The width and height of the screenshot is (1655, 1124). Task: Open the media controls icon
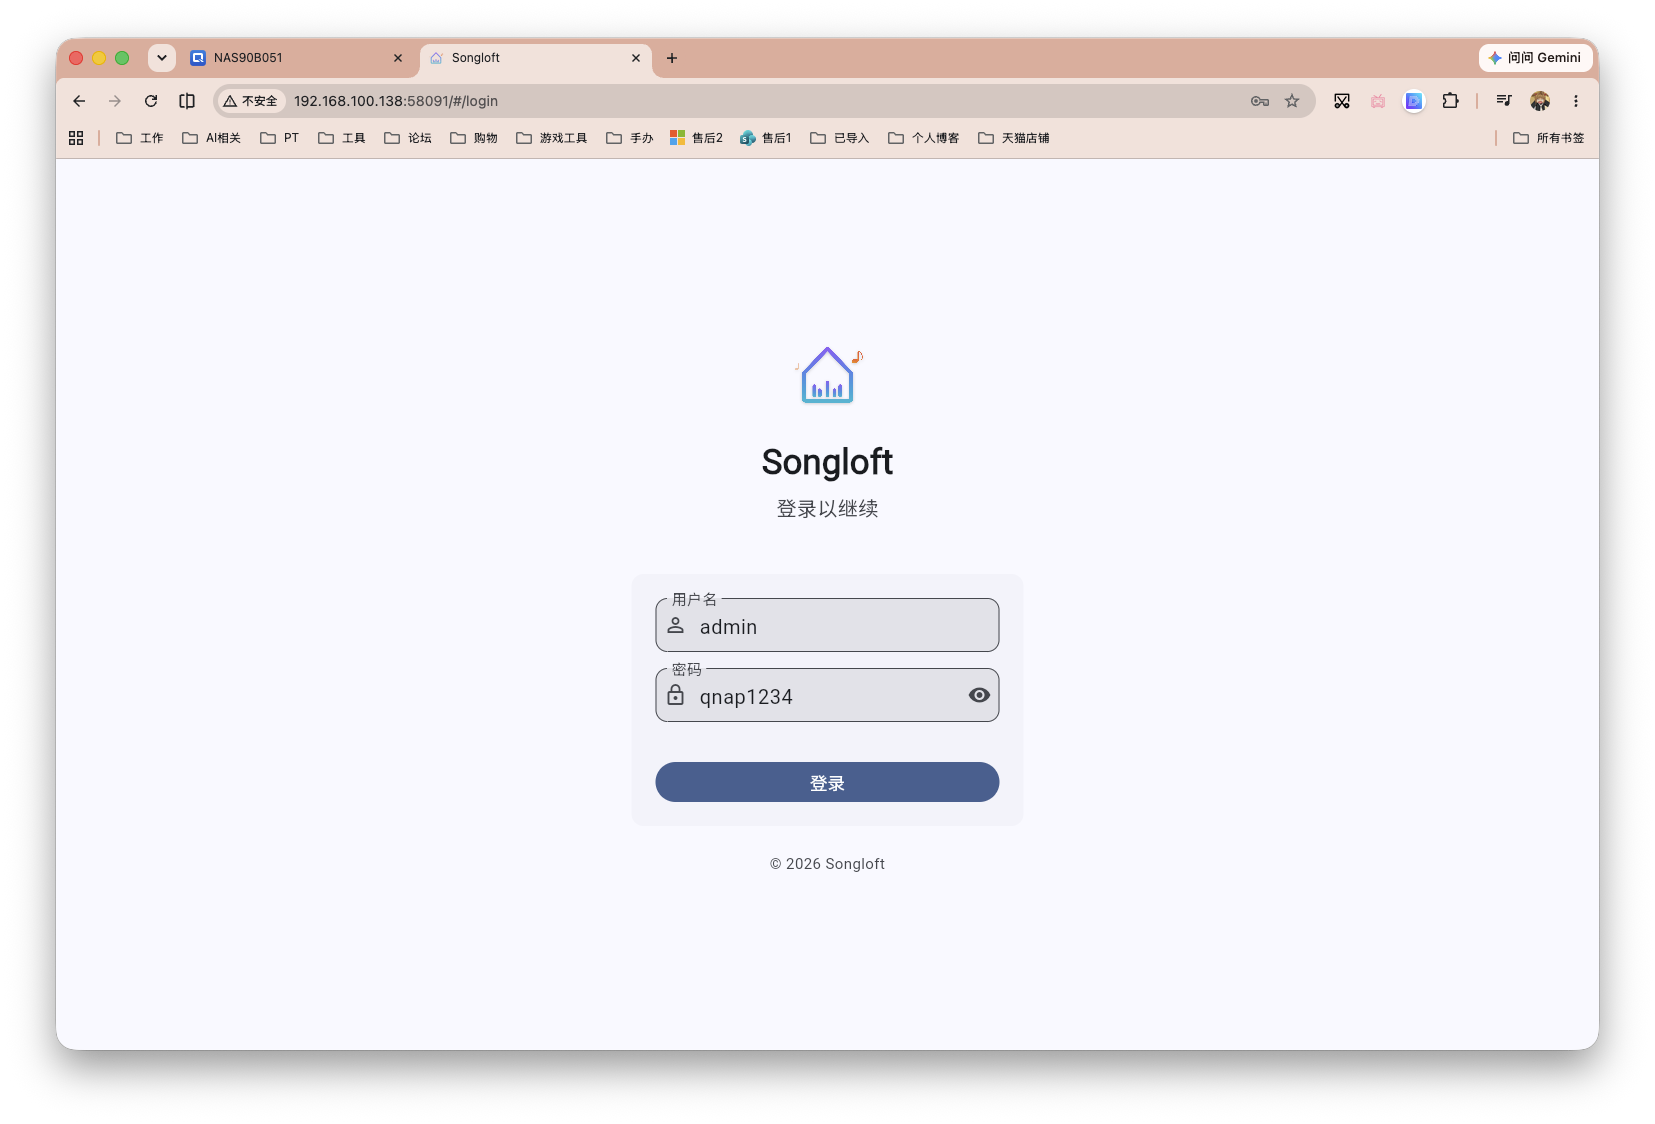(1504, 101)
